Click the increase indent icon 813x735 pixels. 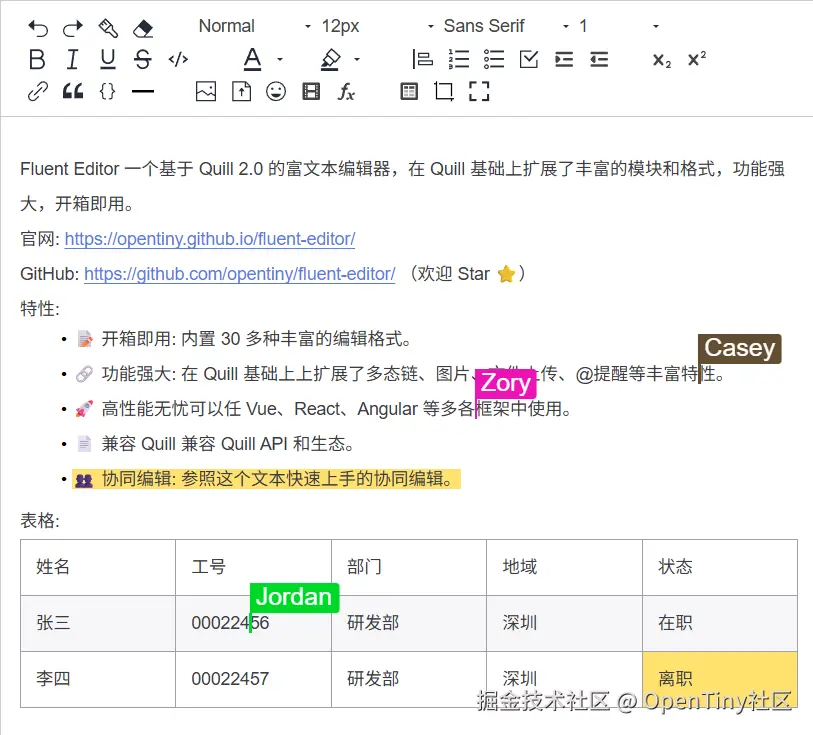tap(564, 59)
